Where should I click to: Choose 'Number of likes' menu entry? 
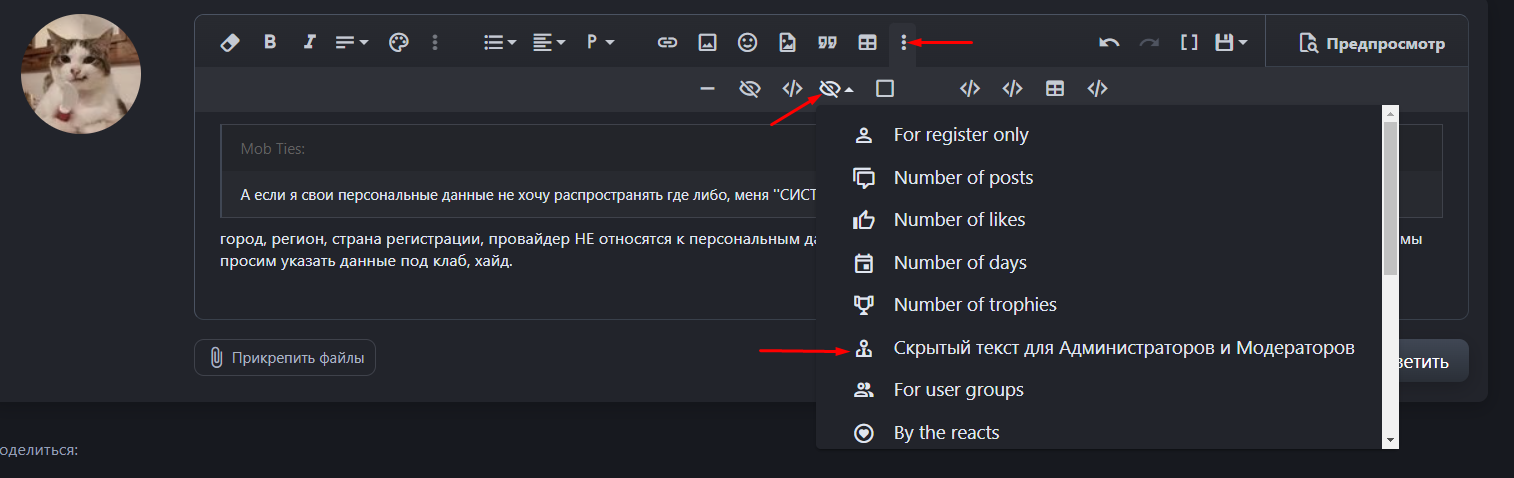tap(958, 220)
